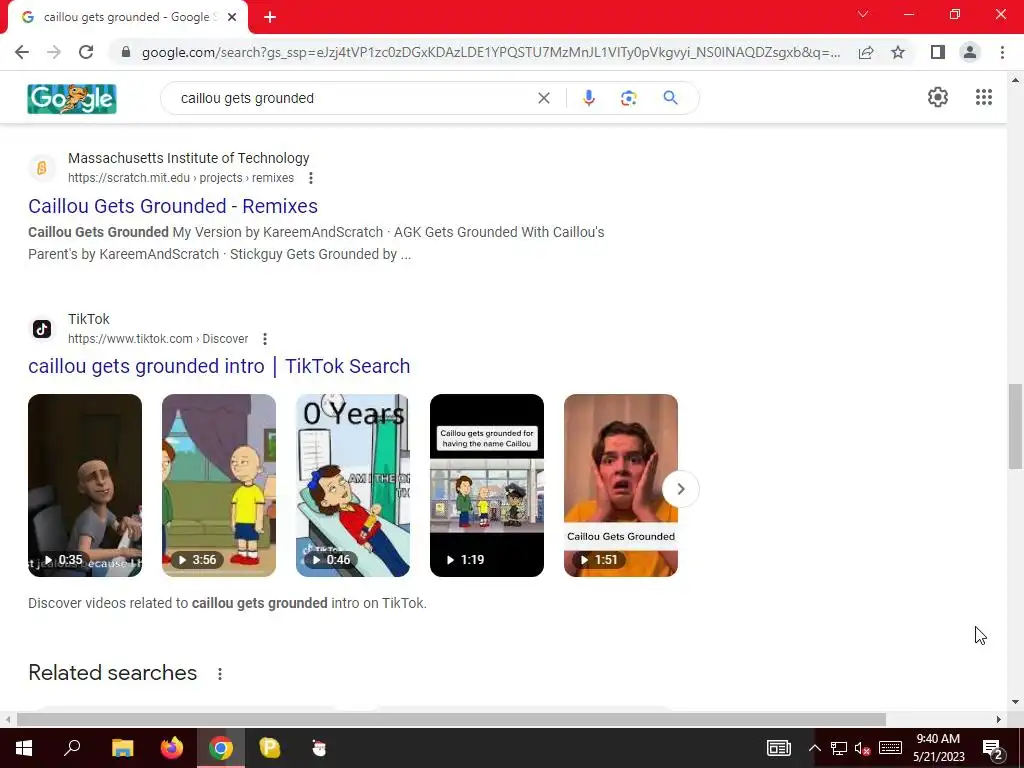The image size is (1024, 768).
Task: Click the muted volume tray icon
Action: coord(863,748)
